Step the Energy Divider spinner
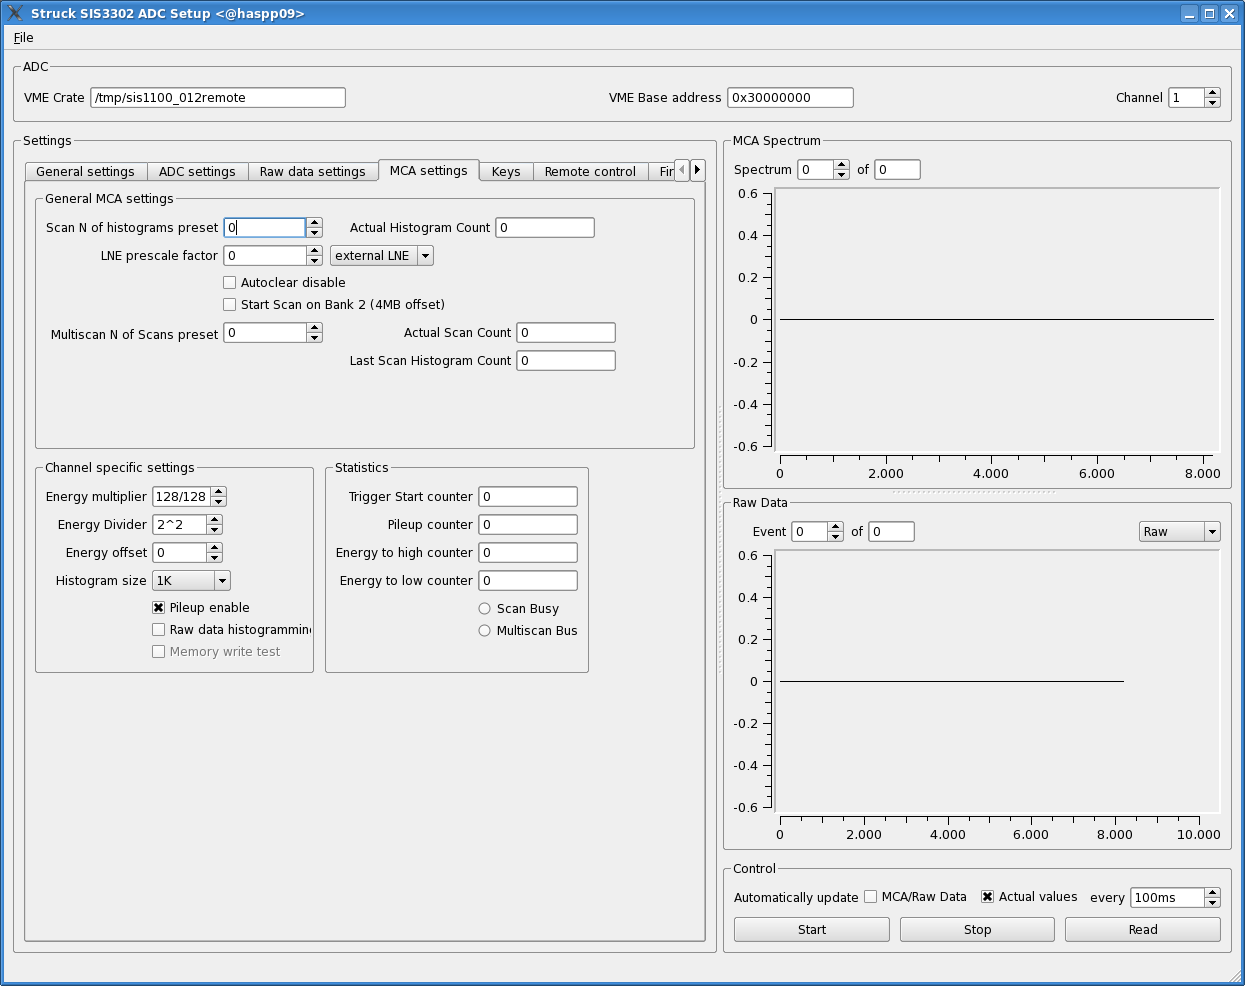Screen dimensions: 1245x986 tap(214, 525)
